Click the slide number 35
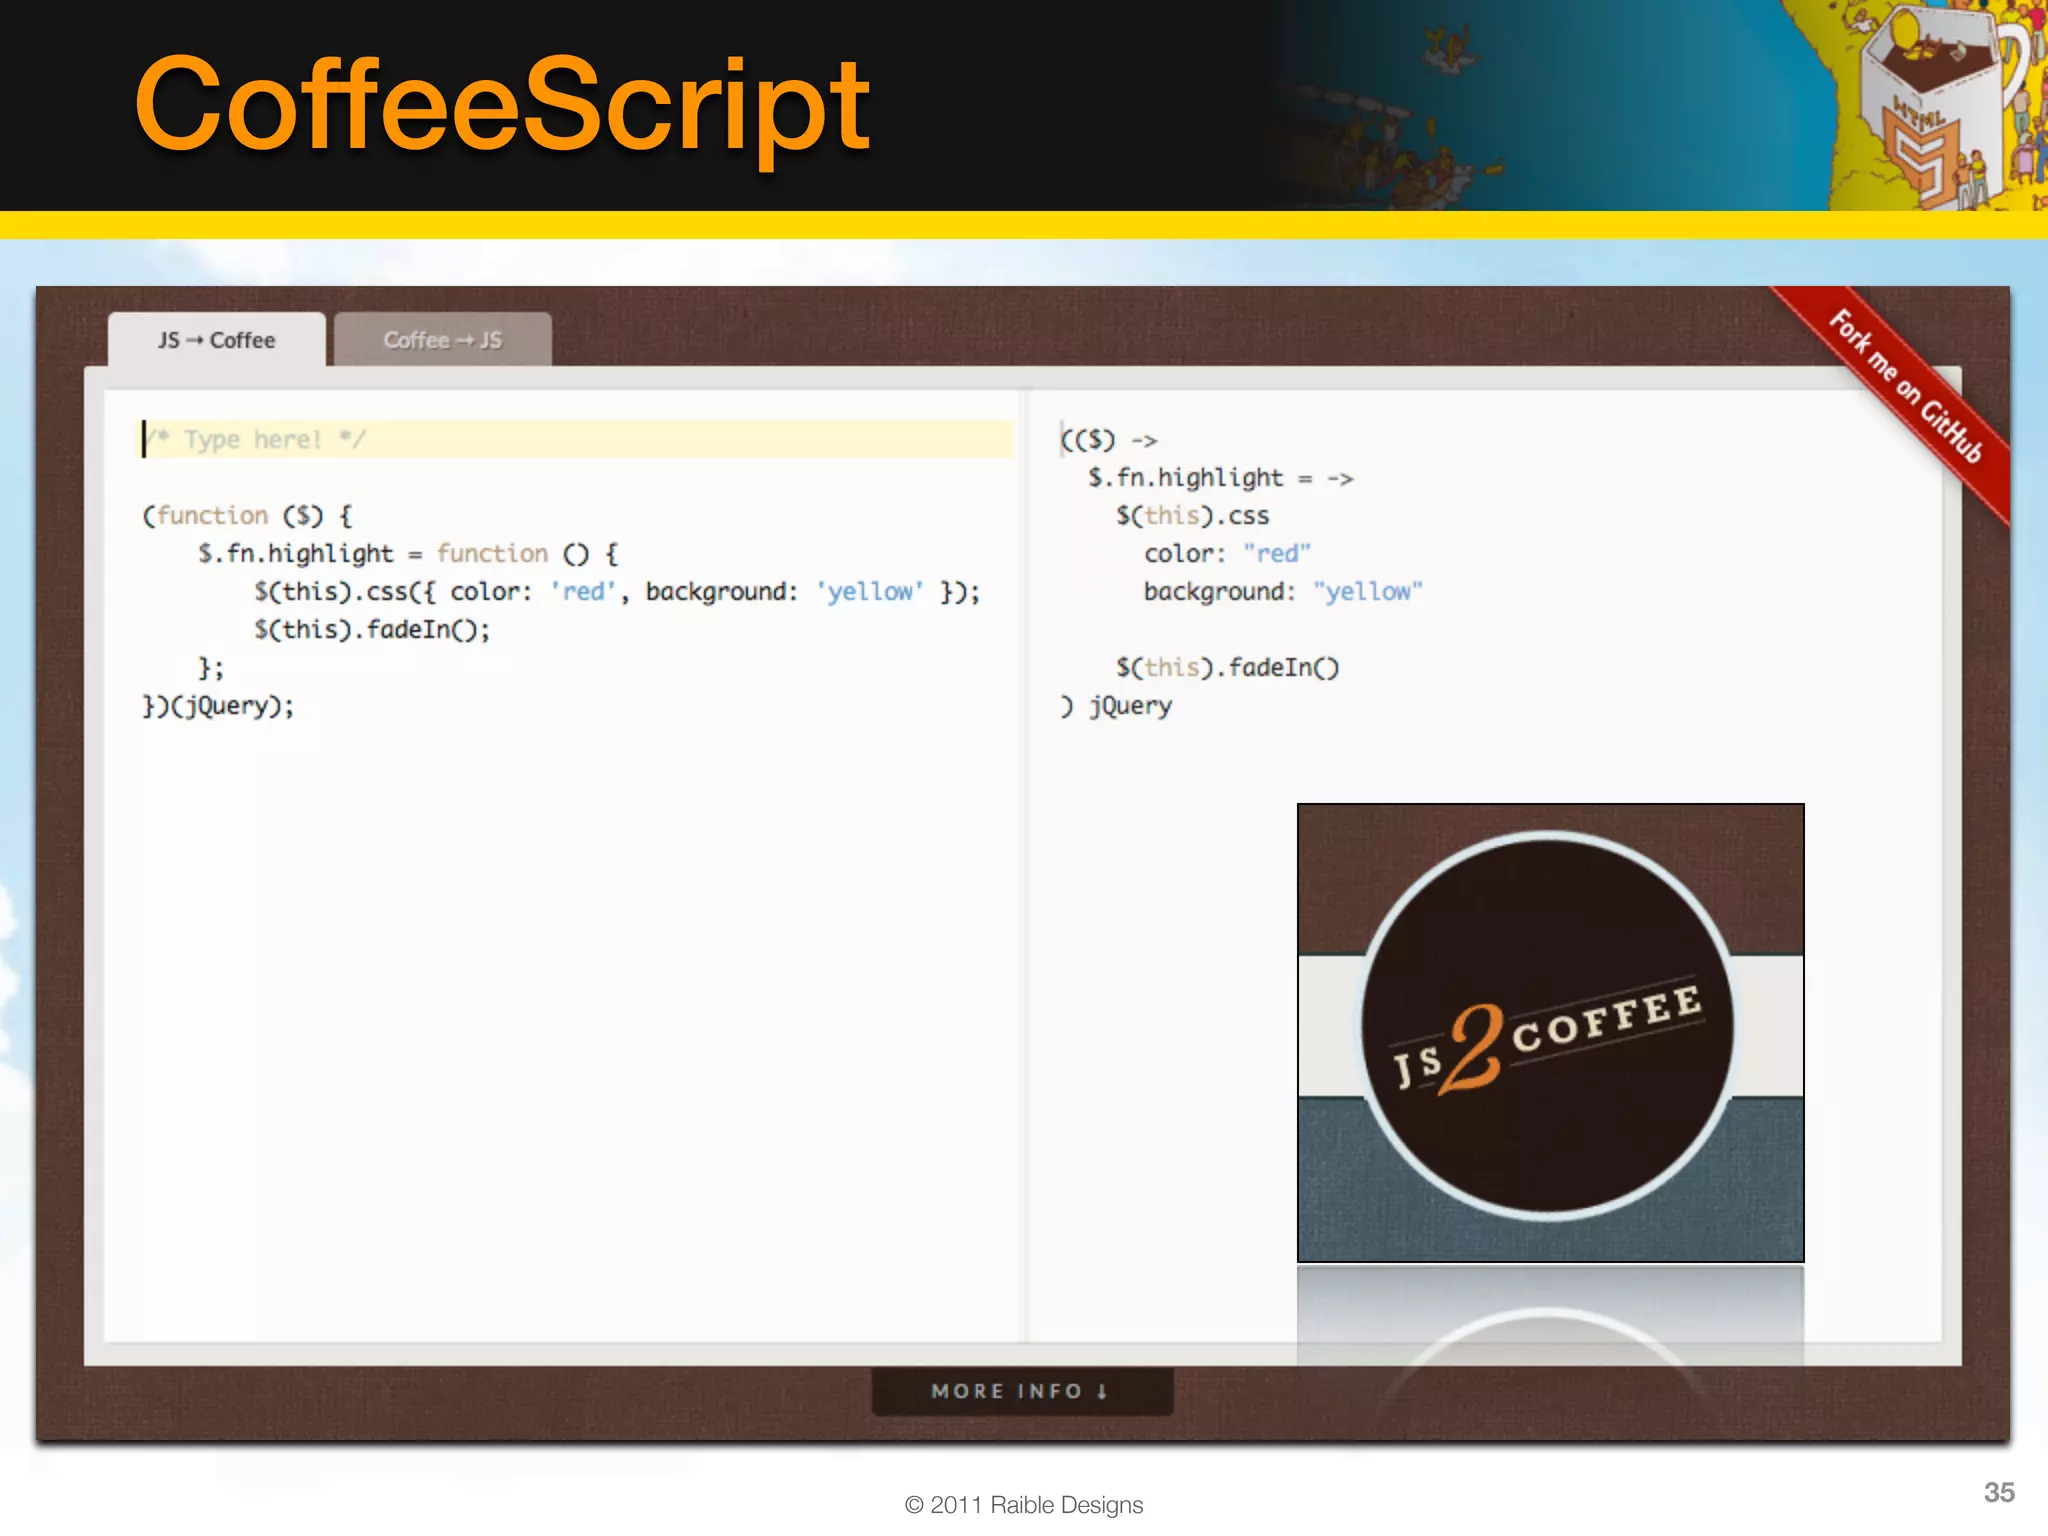Image resolution: width=2048 pixels, height=1536 pixels. 1999,1492
